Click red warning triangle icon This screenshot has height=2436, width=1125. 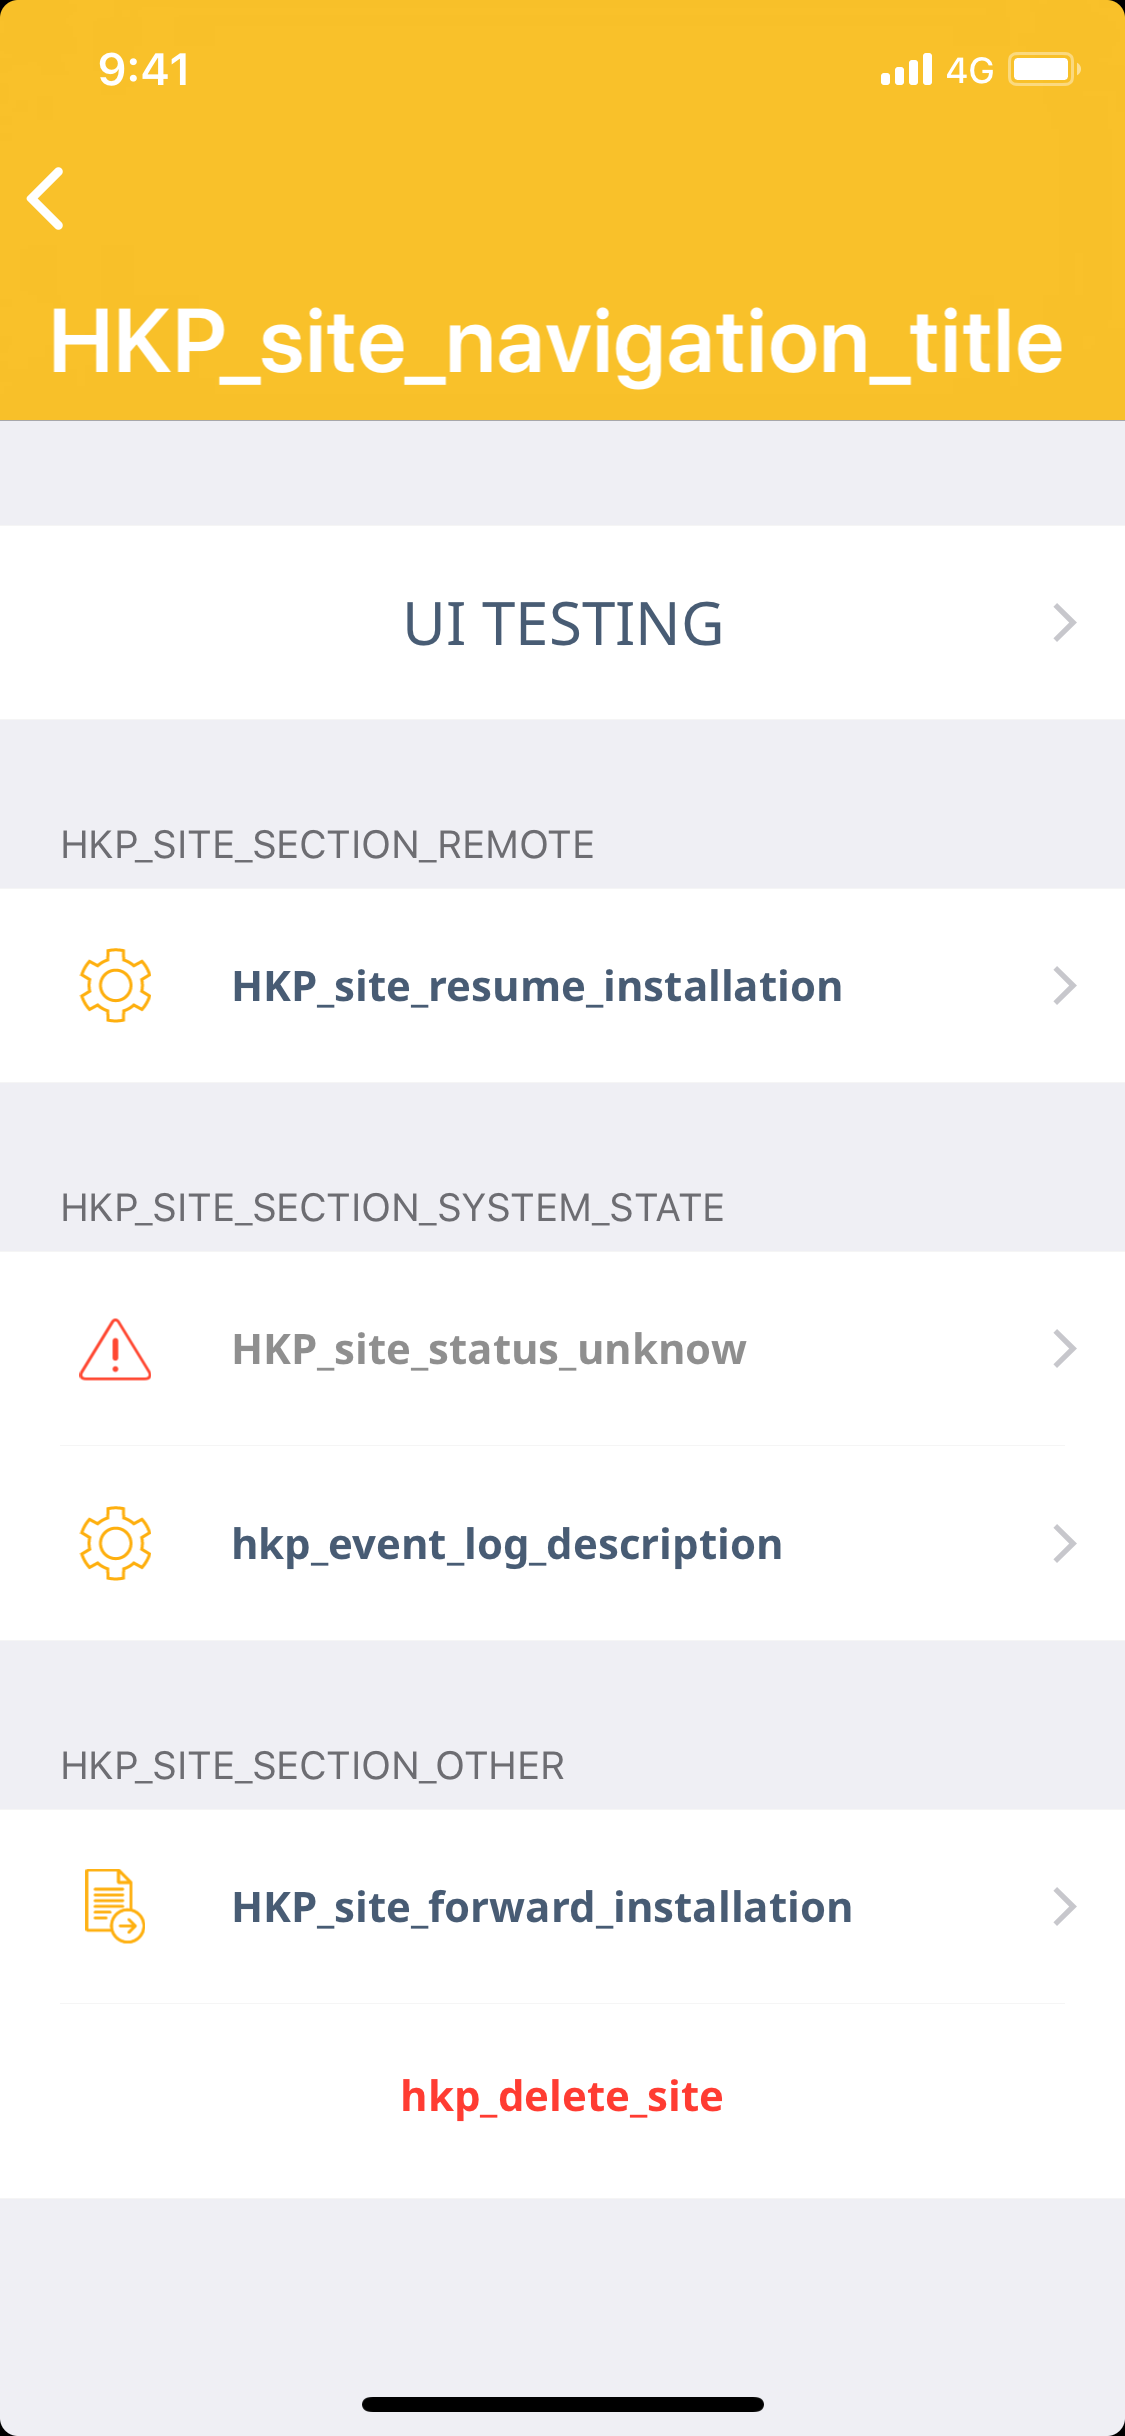115,1349
